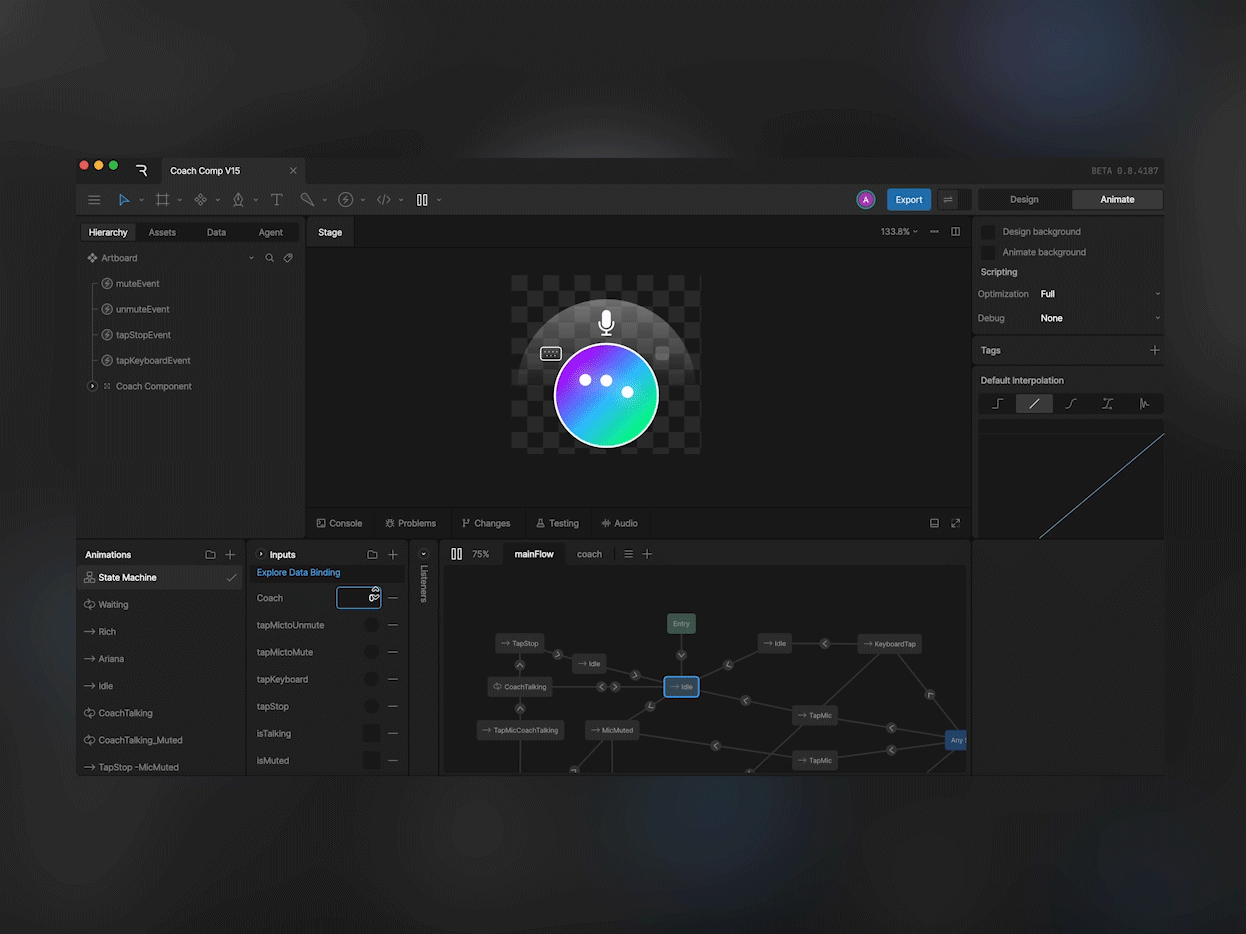
Task: Open the Select tool options arrow
Action: pos(141,200)
